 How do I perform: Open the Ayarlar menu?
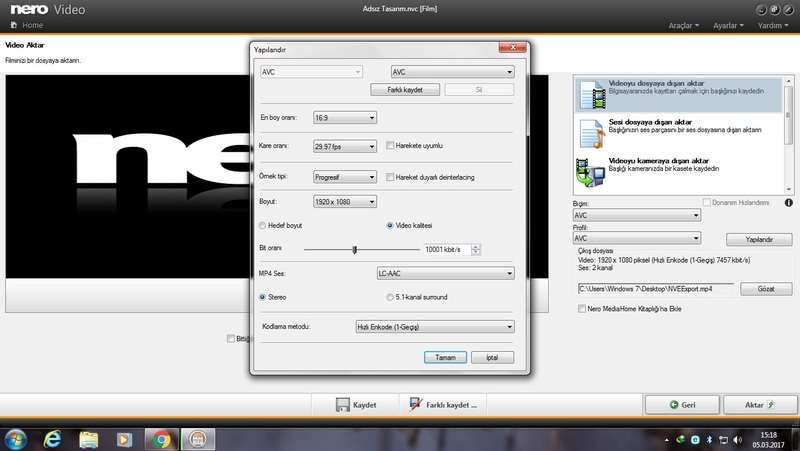[x=728, y=25]
